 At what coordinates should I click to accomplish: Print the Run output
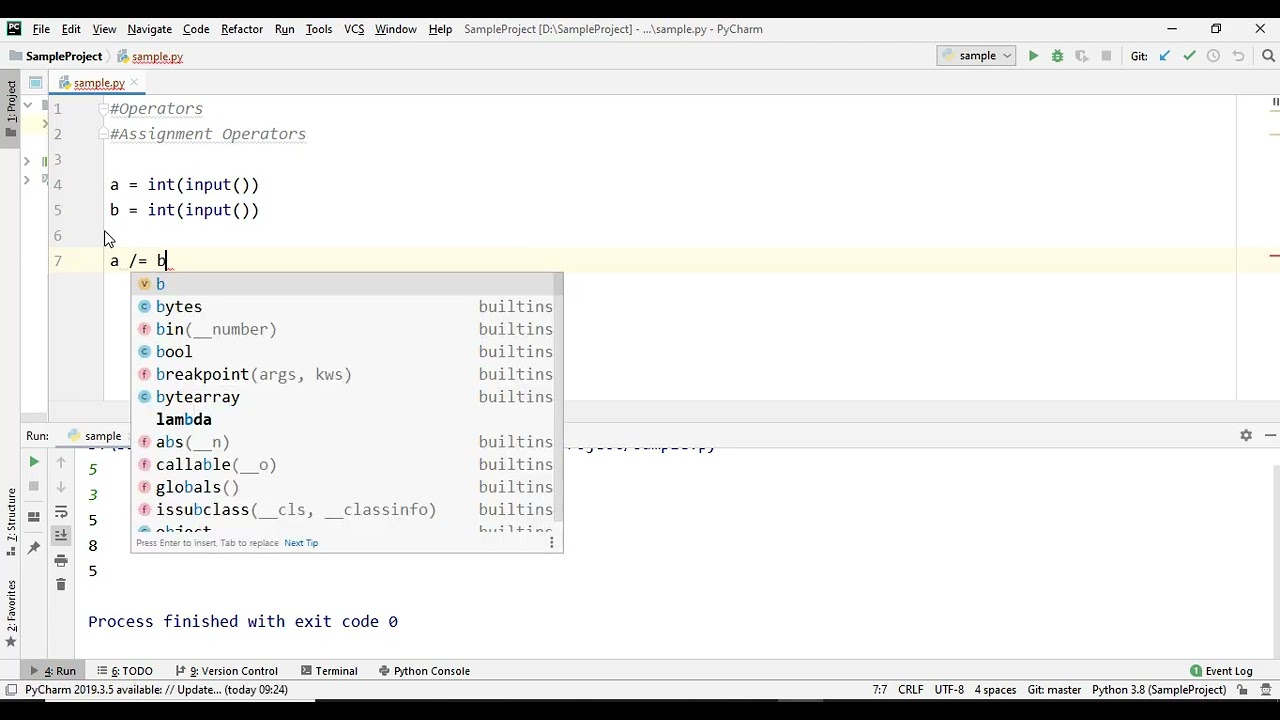pyautogui.click(x=61, y=561)
